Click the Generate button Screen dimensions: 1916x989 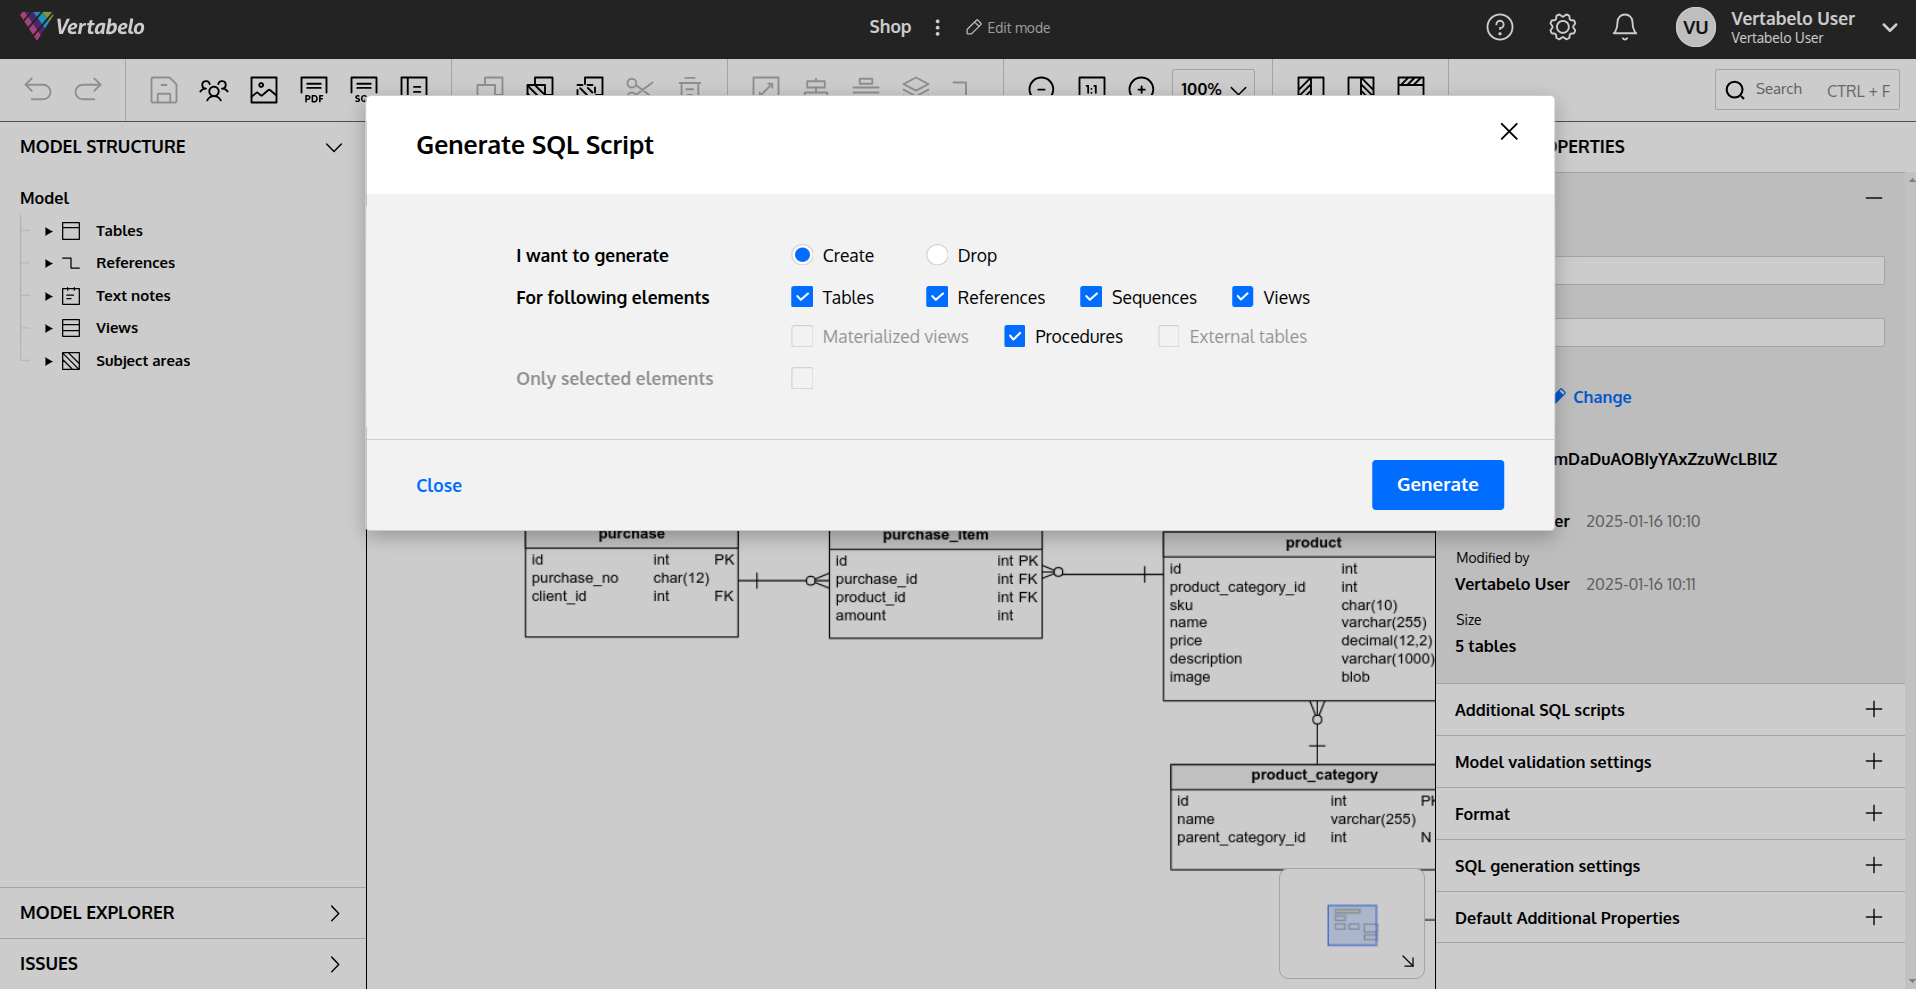[1437, 485]
